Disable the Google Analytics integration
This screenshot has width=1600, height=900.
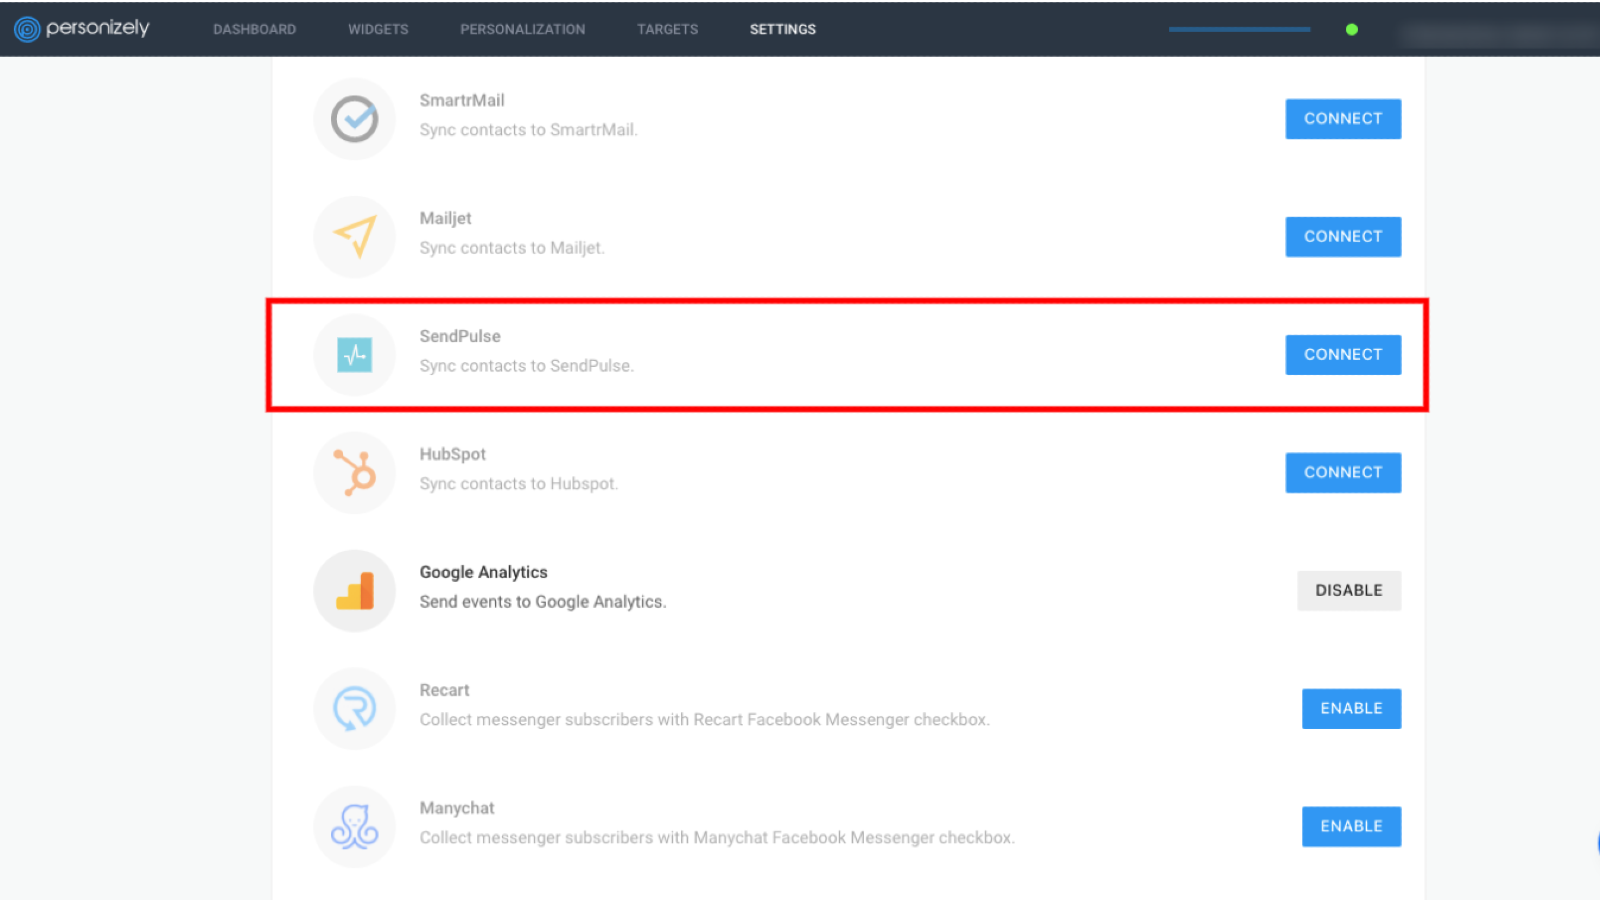(x=1348, y=591)
